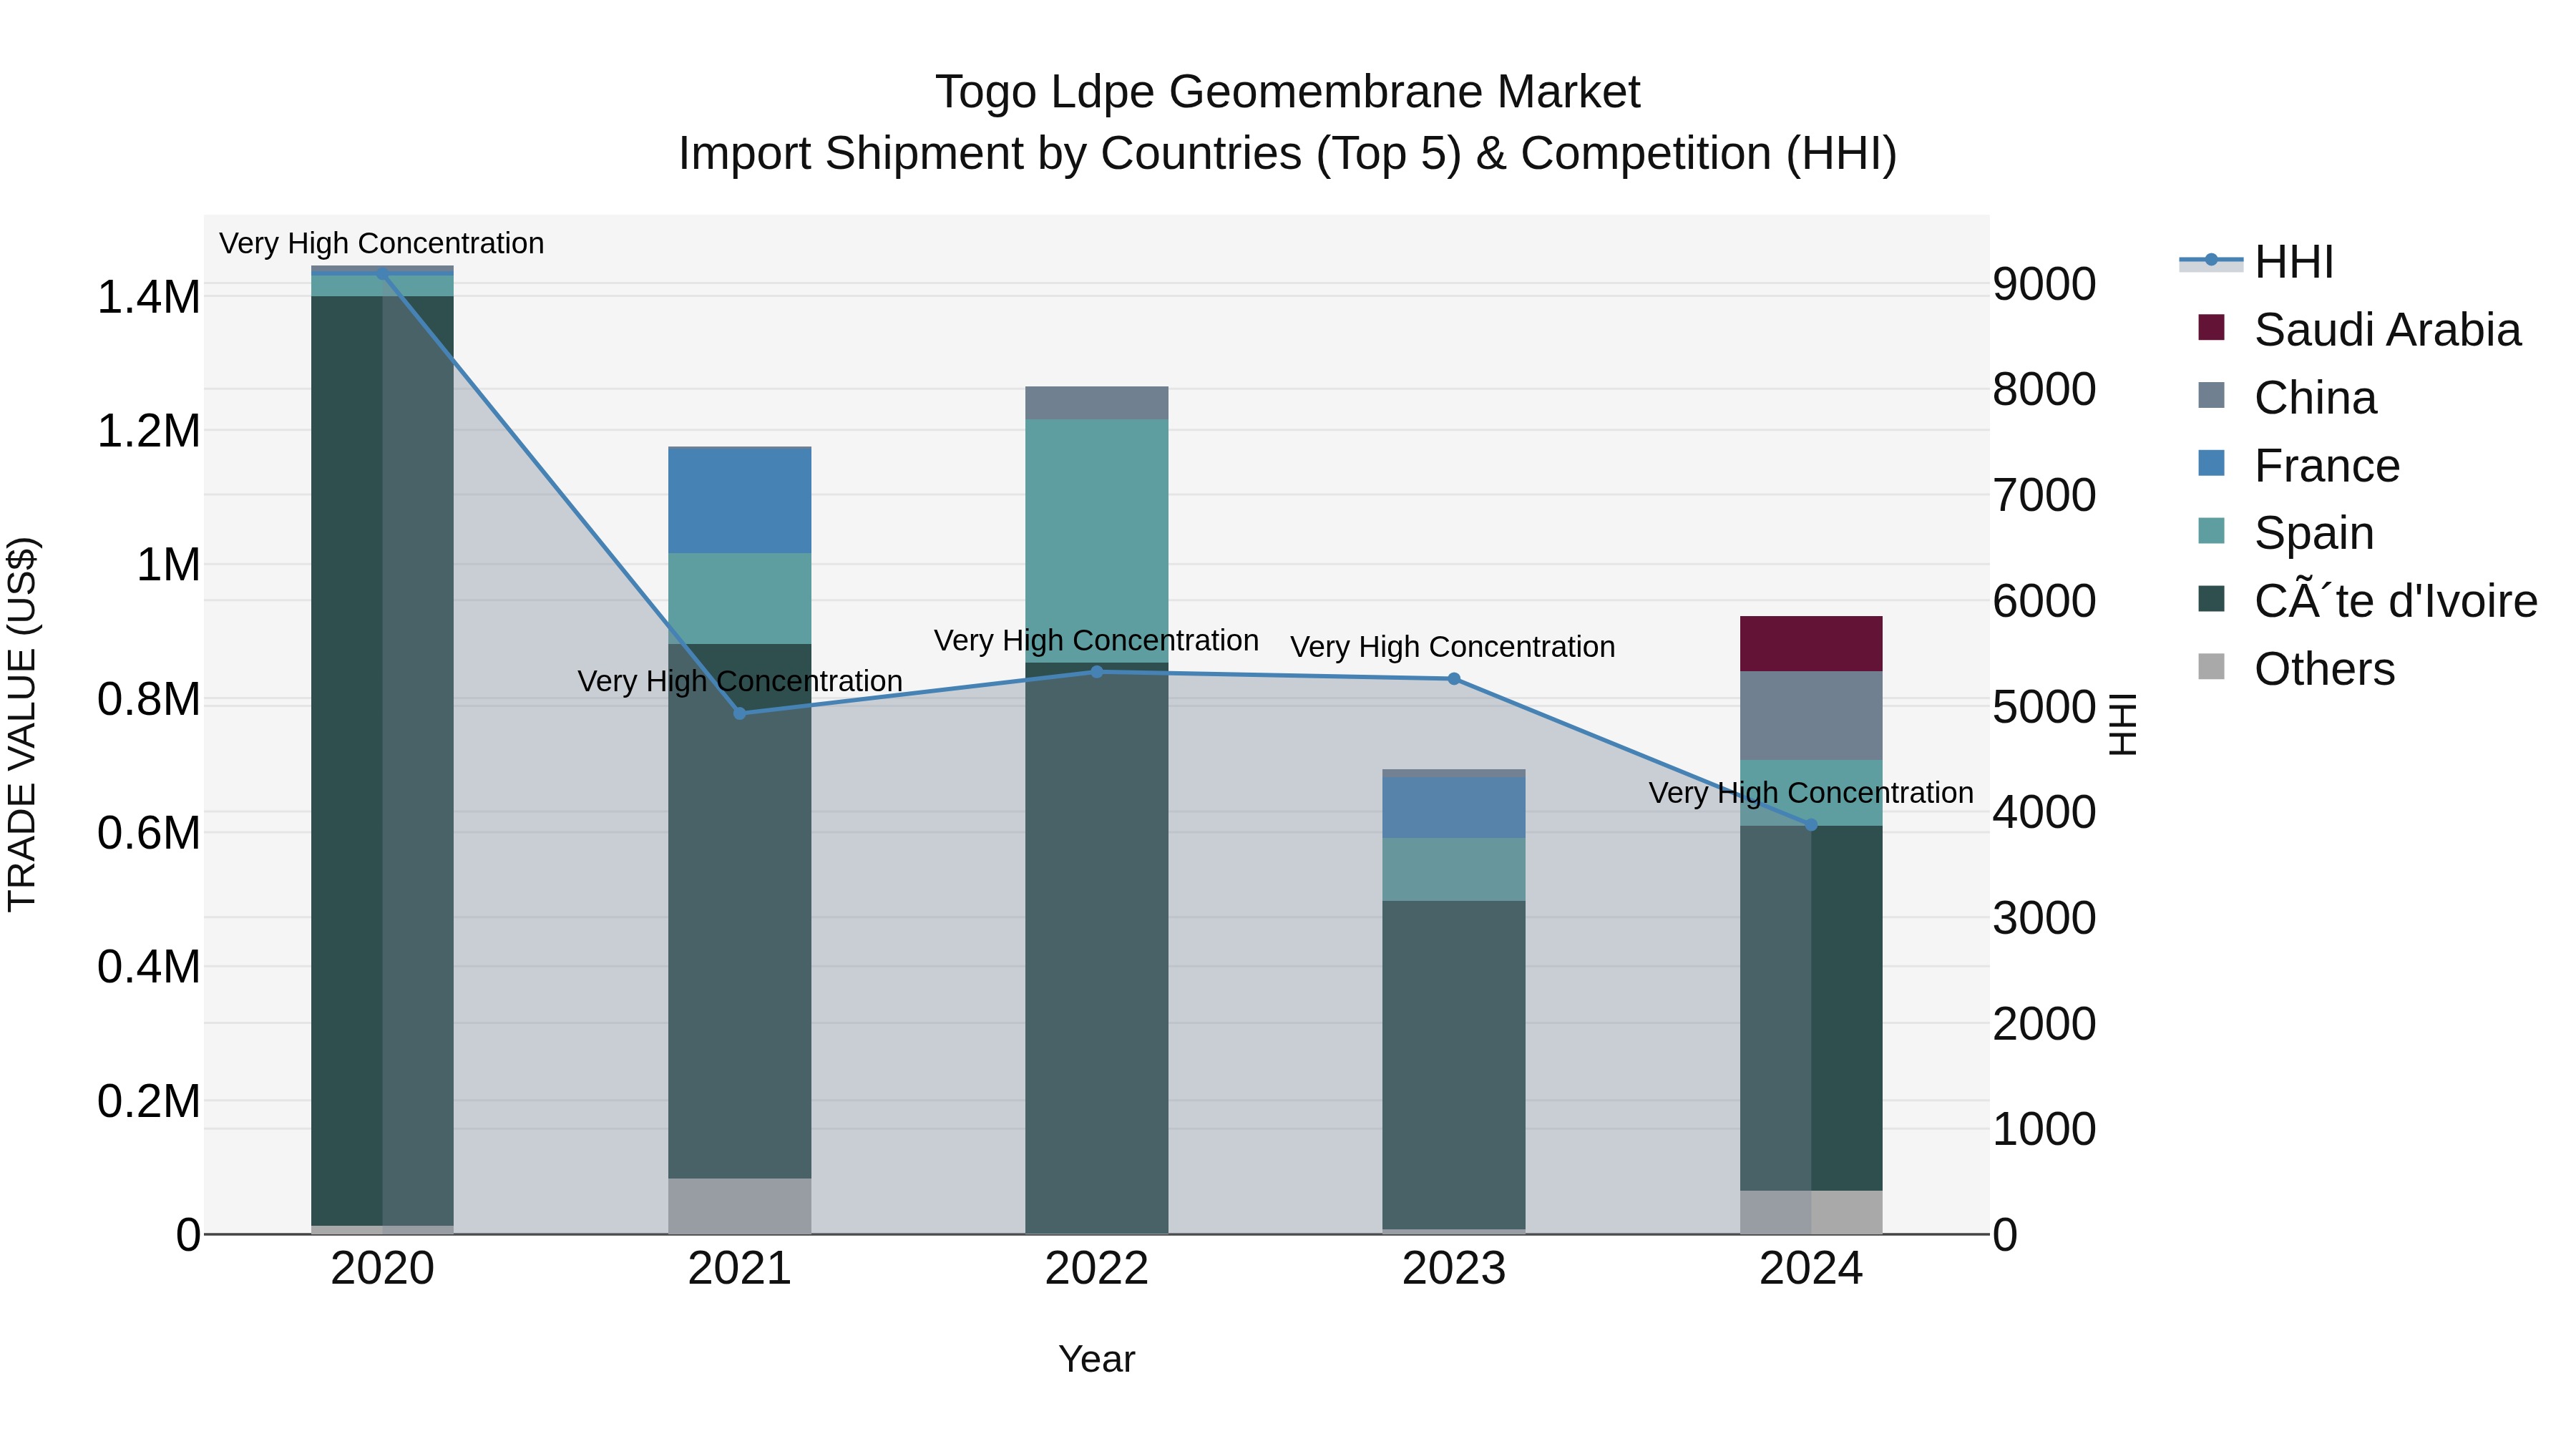Screen dimensions: 2576x1449
Task: Click the Togo Ldpe Geomembrane Market title
Action: pos(1288,92)
